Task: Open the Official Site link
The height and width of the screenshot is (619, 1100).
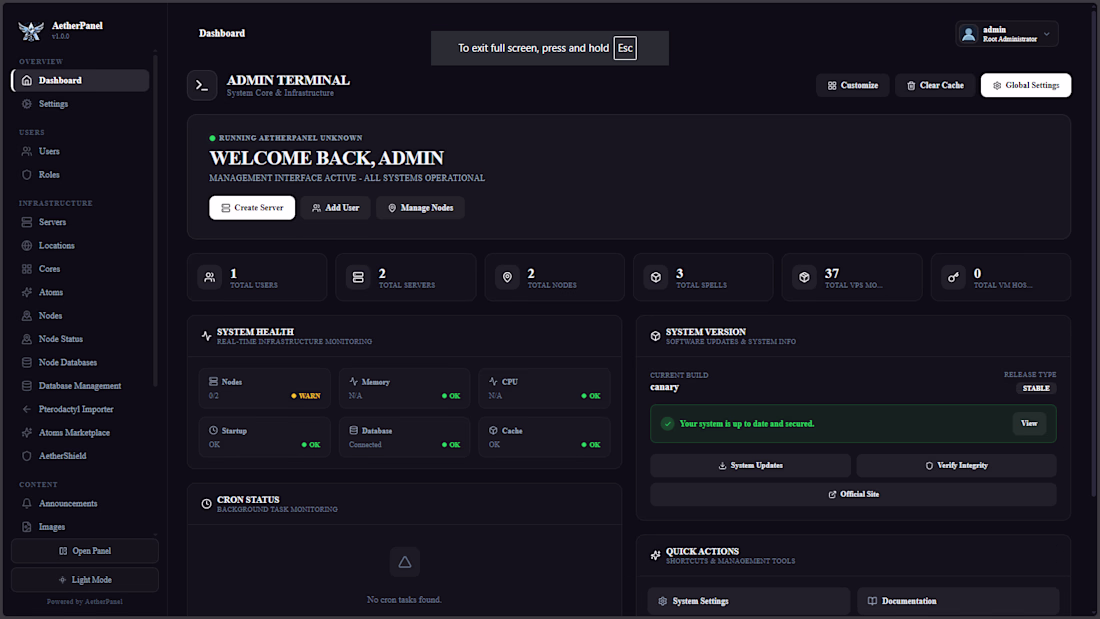Action: [x=853, y=494]
